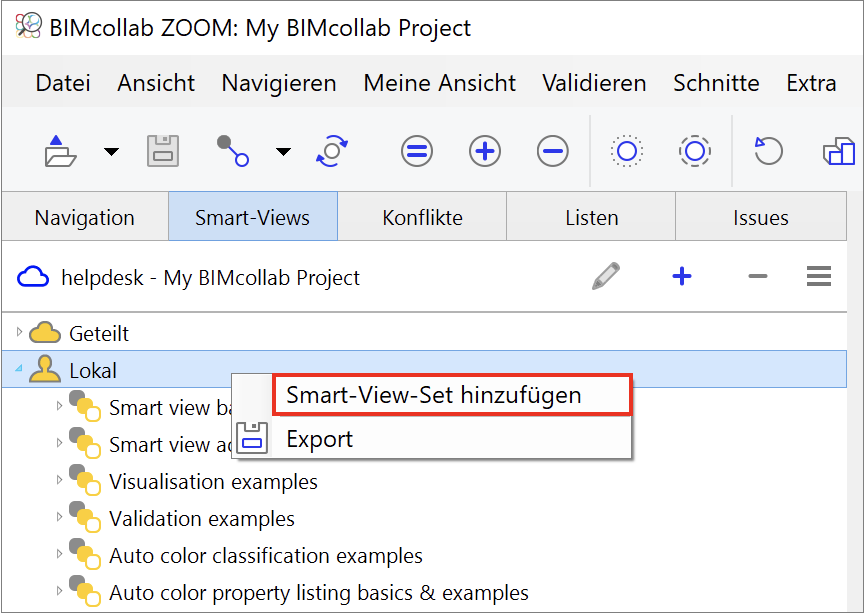Viewport: 864px width, 614px height.
Task: Click the Validation examples set icon
Action: [85, 517]
